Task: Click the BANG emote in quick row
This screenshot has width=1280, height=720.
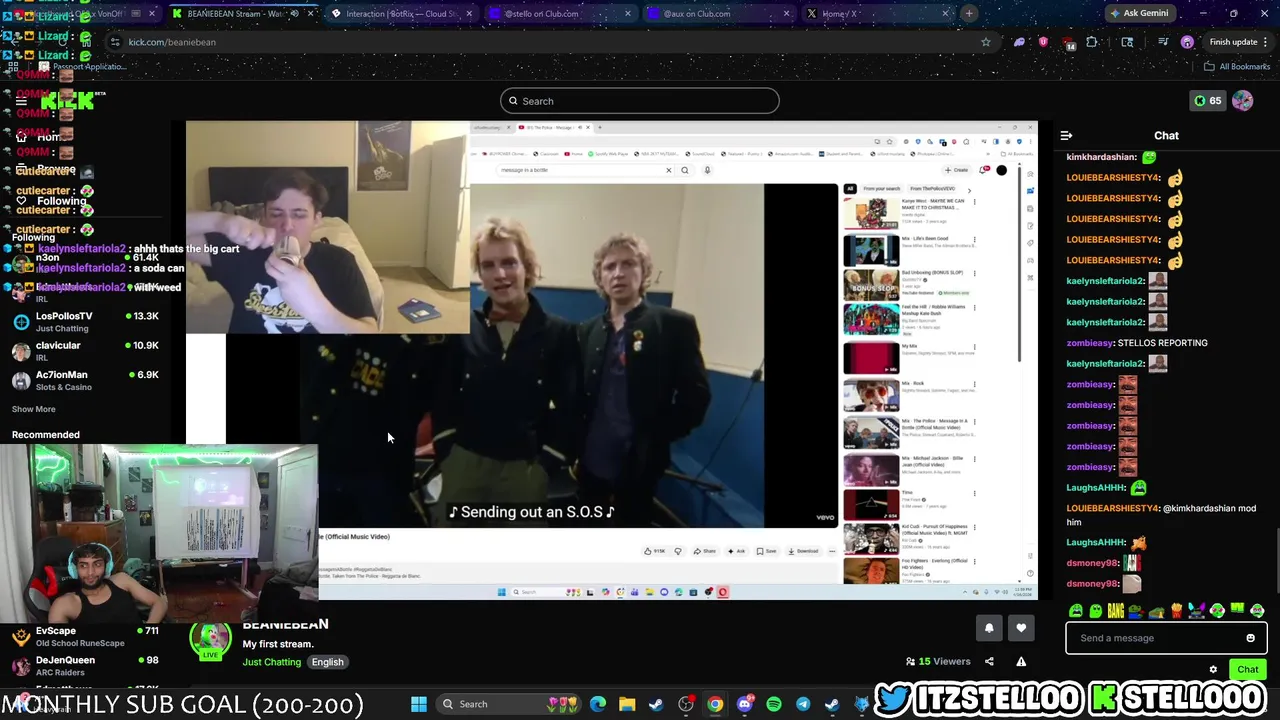Action: click(x=1116, y=611)
